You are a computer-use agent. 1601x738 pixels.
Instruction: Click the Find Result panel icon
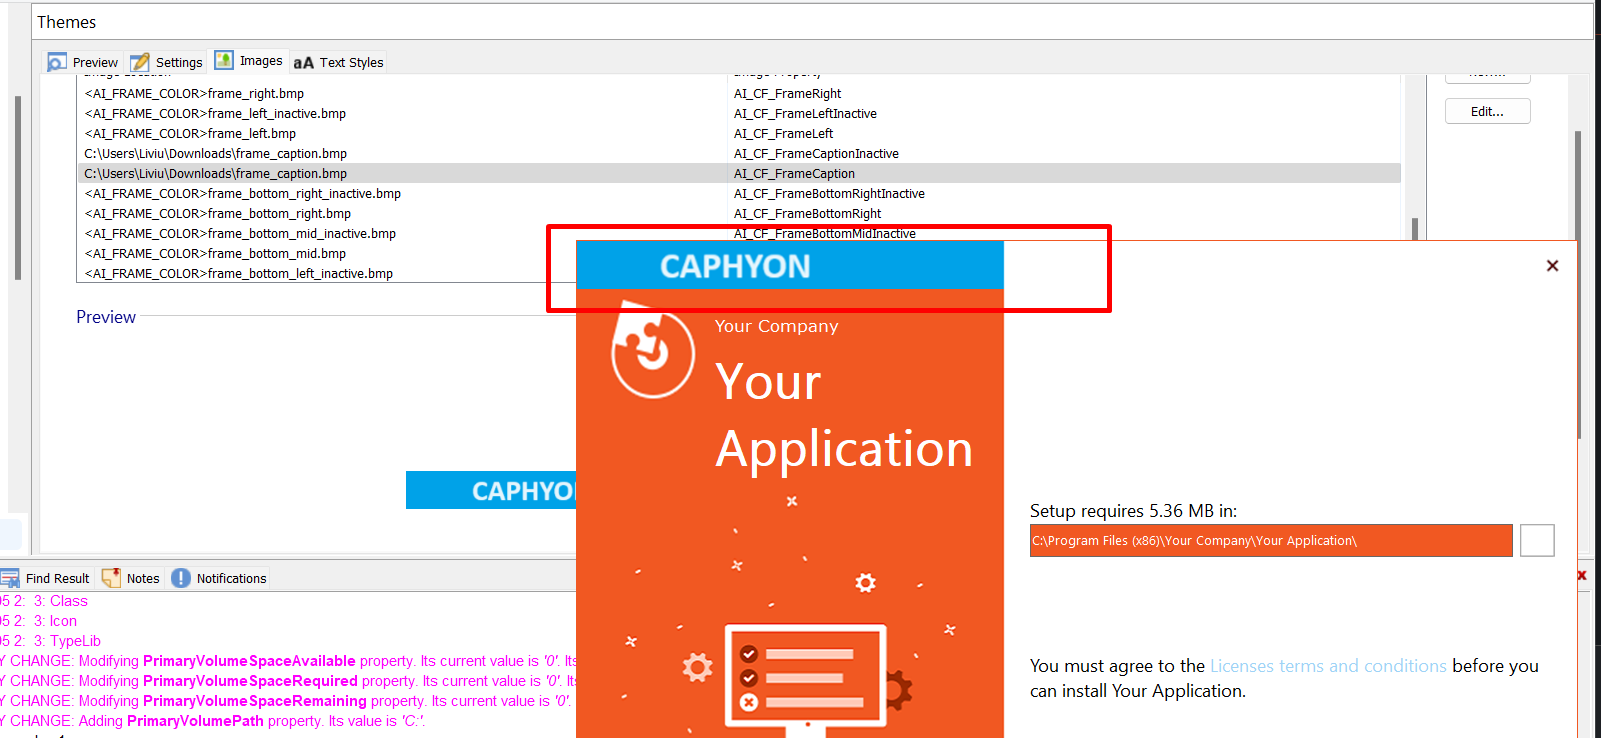coord(10,578)
